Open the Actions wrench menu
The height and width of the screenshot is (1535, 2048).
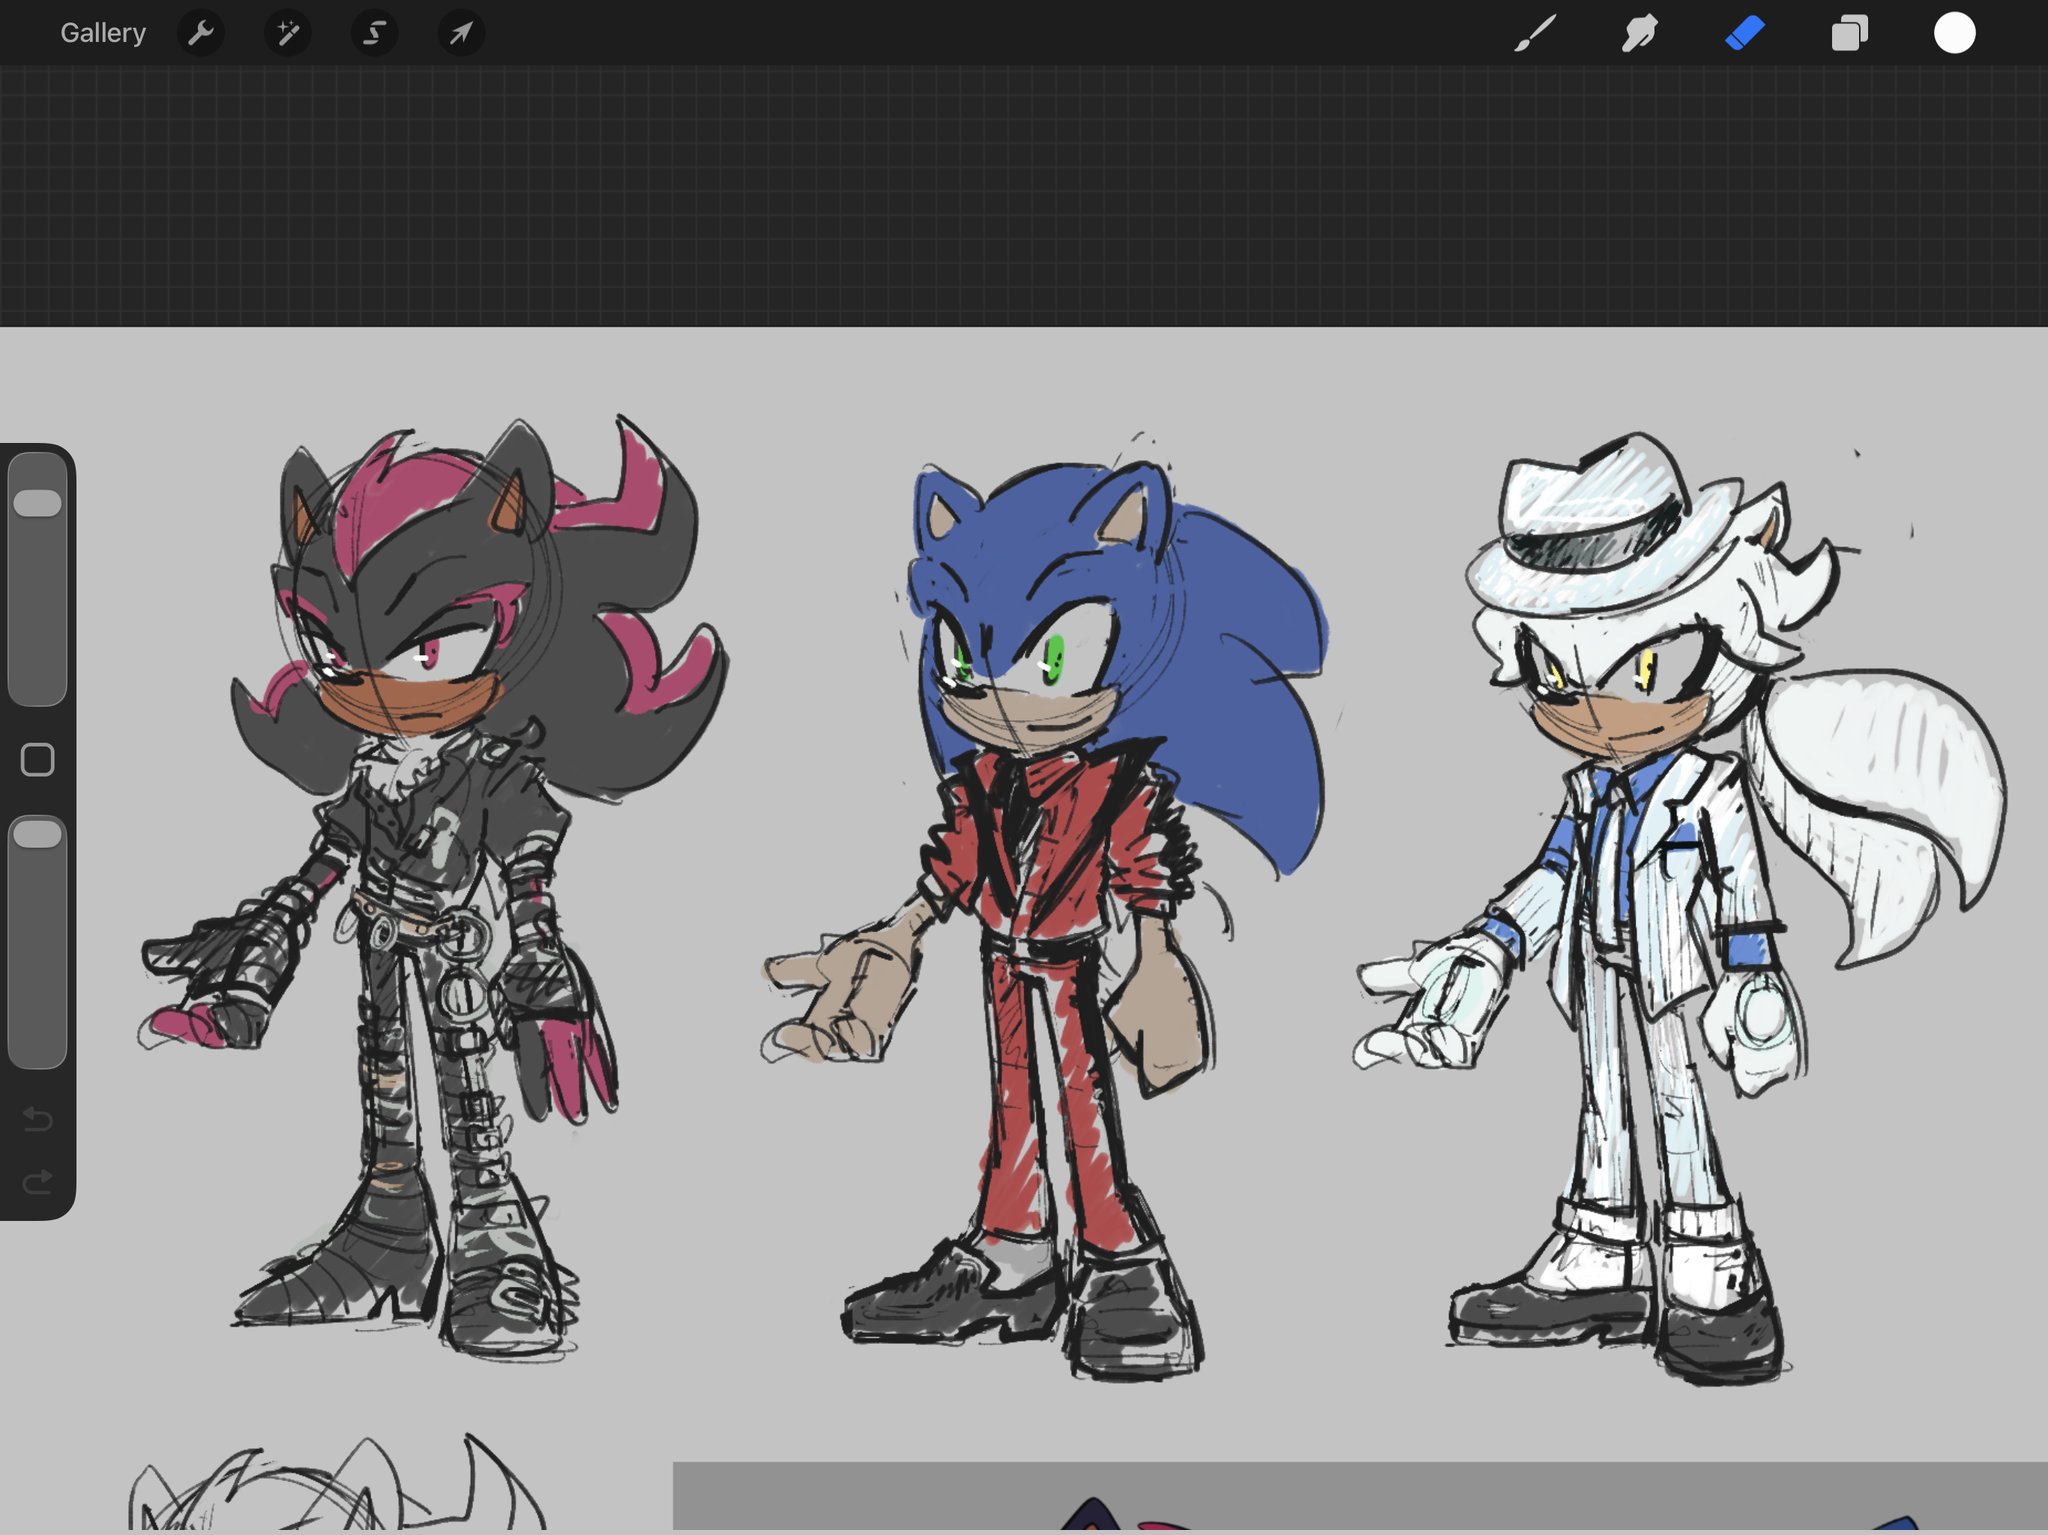[200, 33]
